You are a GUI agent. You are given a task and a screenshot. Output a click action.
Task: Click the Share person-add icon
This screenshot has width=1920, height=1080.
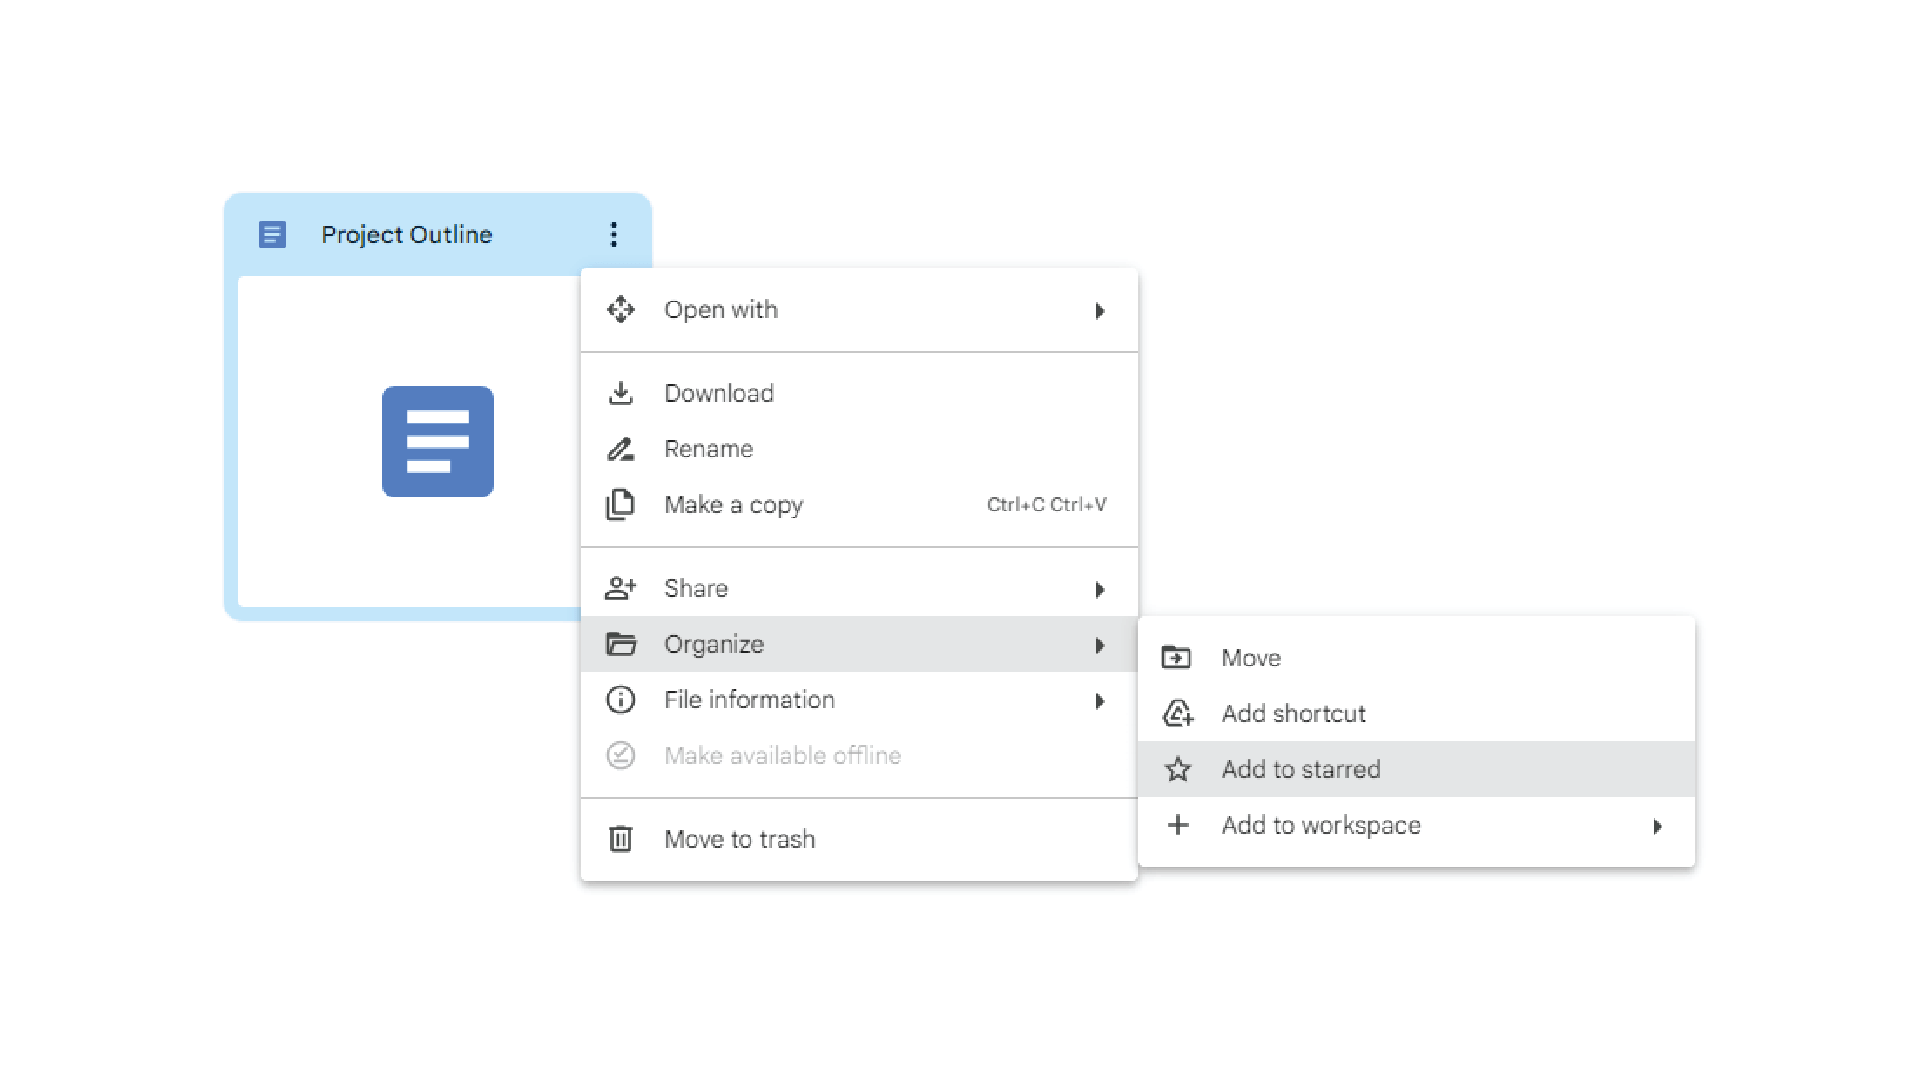tap(620, 588)
